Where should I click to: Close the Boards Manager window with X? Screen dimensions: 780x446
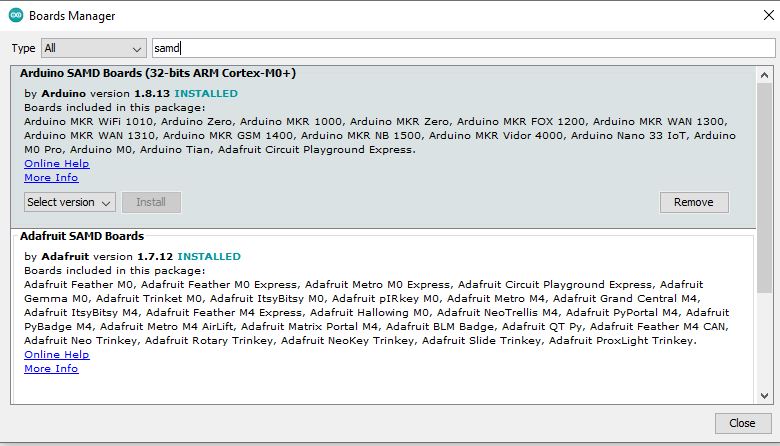coord(769,15)
